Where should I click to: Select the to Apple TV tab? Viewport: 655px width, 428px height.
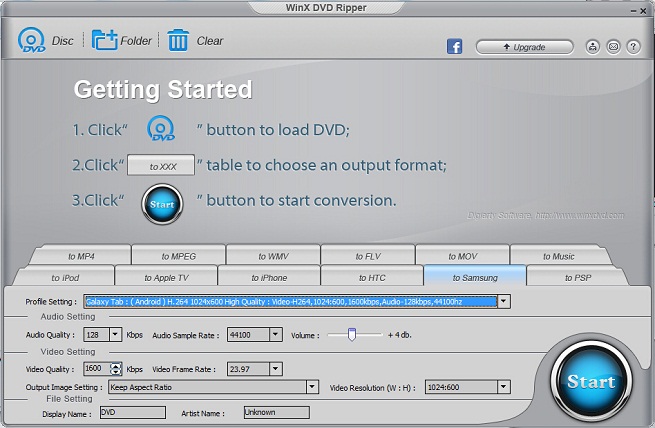click(x=166, y=278)
